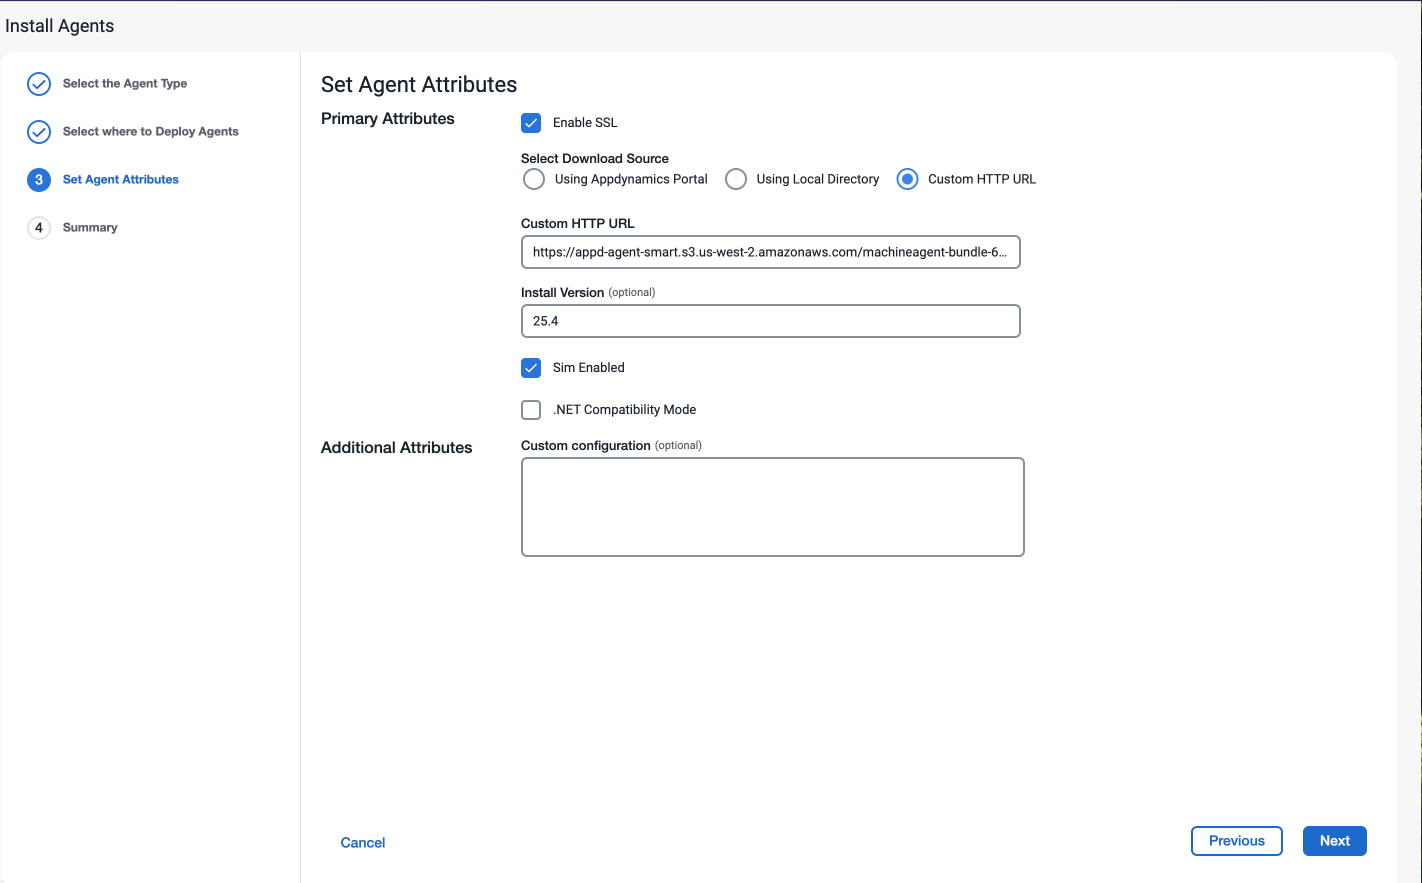Screen dimensions: 1422x883
Task: Click the Previous button
Action: tap(1236, 840)
